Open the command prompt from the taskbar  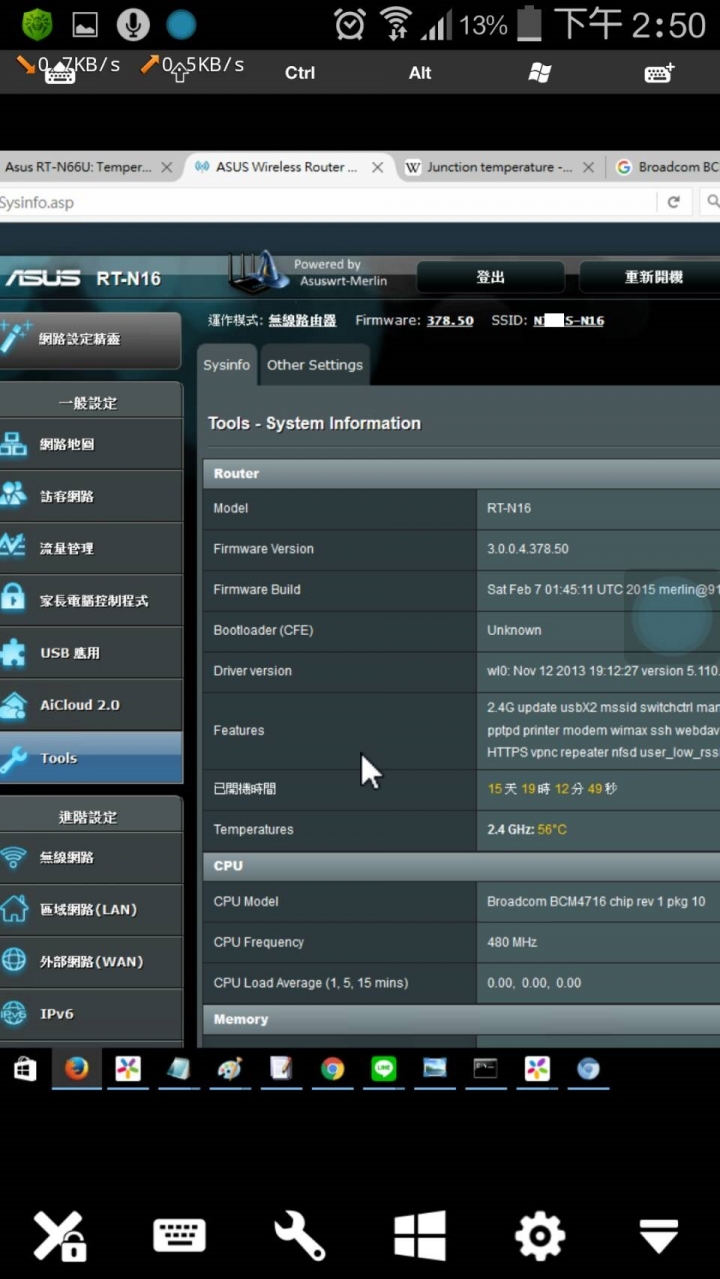coord(486,1069)
